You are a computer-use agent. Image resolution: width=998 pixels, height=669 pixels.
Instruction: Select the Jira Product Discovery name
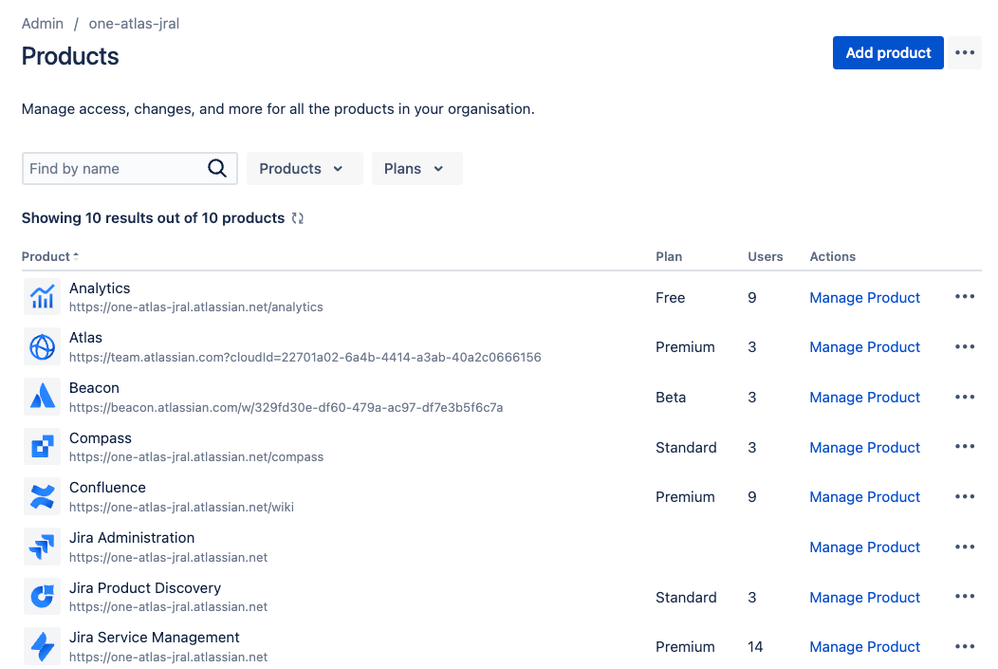tap(145, 588)
